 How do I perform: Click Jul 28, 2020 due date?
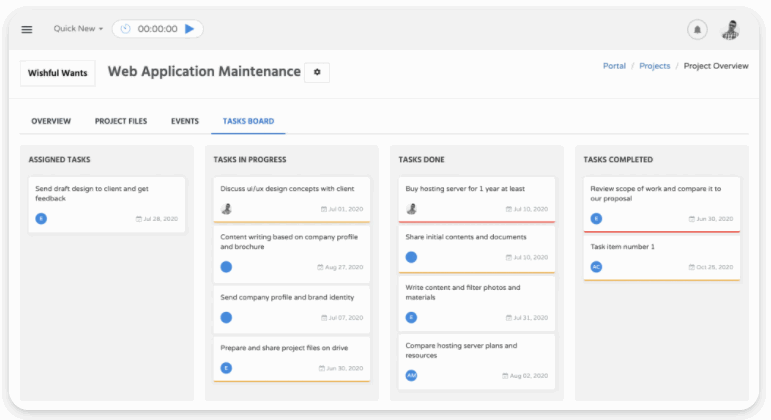(x=157, y=219)
